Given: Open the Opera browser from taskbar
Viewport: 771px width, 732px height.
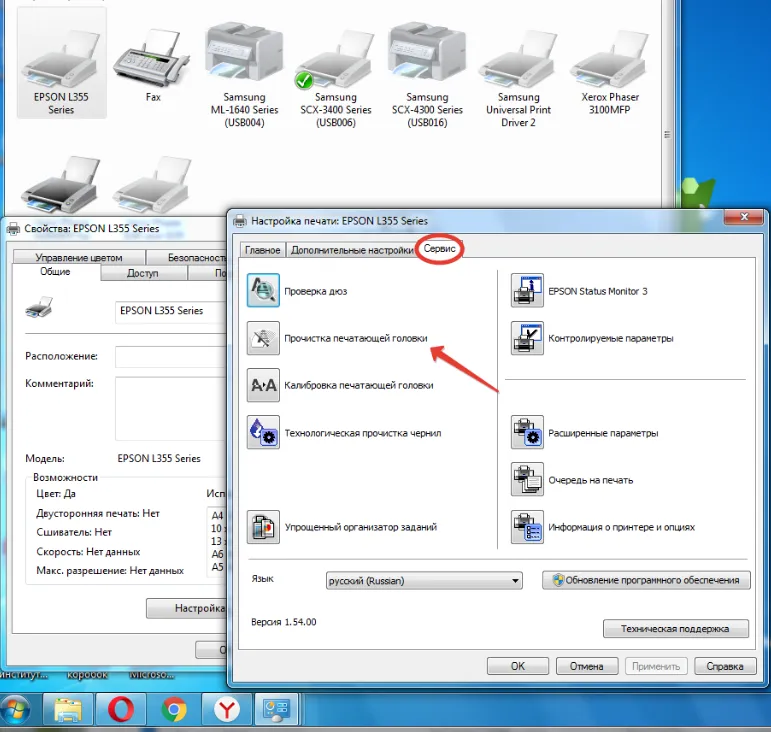Looking at the screenshot, I should [x=121, y=709].
